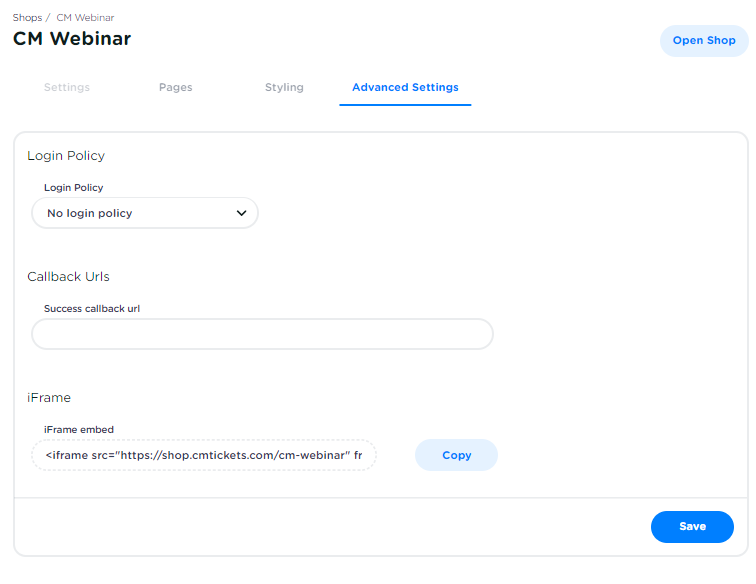This screenshot has width=756, height=584.
Task: Click the 'iFrame embed' label
Action: pos(79,429)
